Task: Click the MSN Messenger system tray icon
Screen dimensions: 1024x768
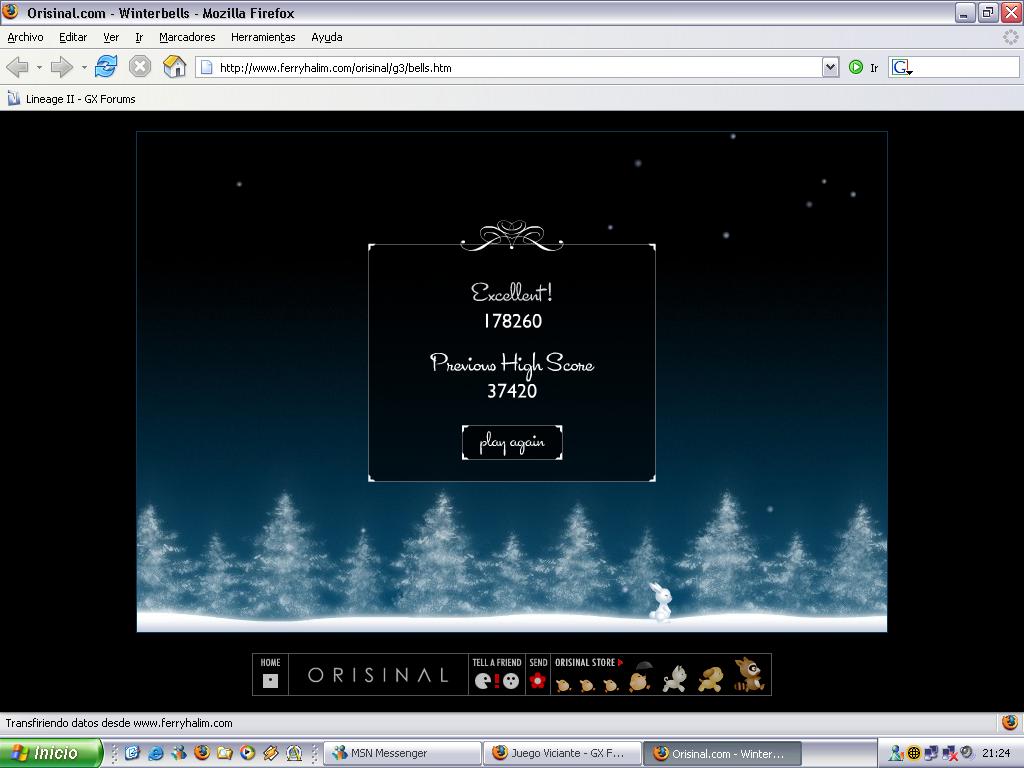Action: [x=897, y=753]
